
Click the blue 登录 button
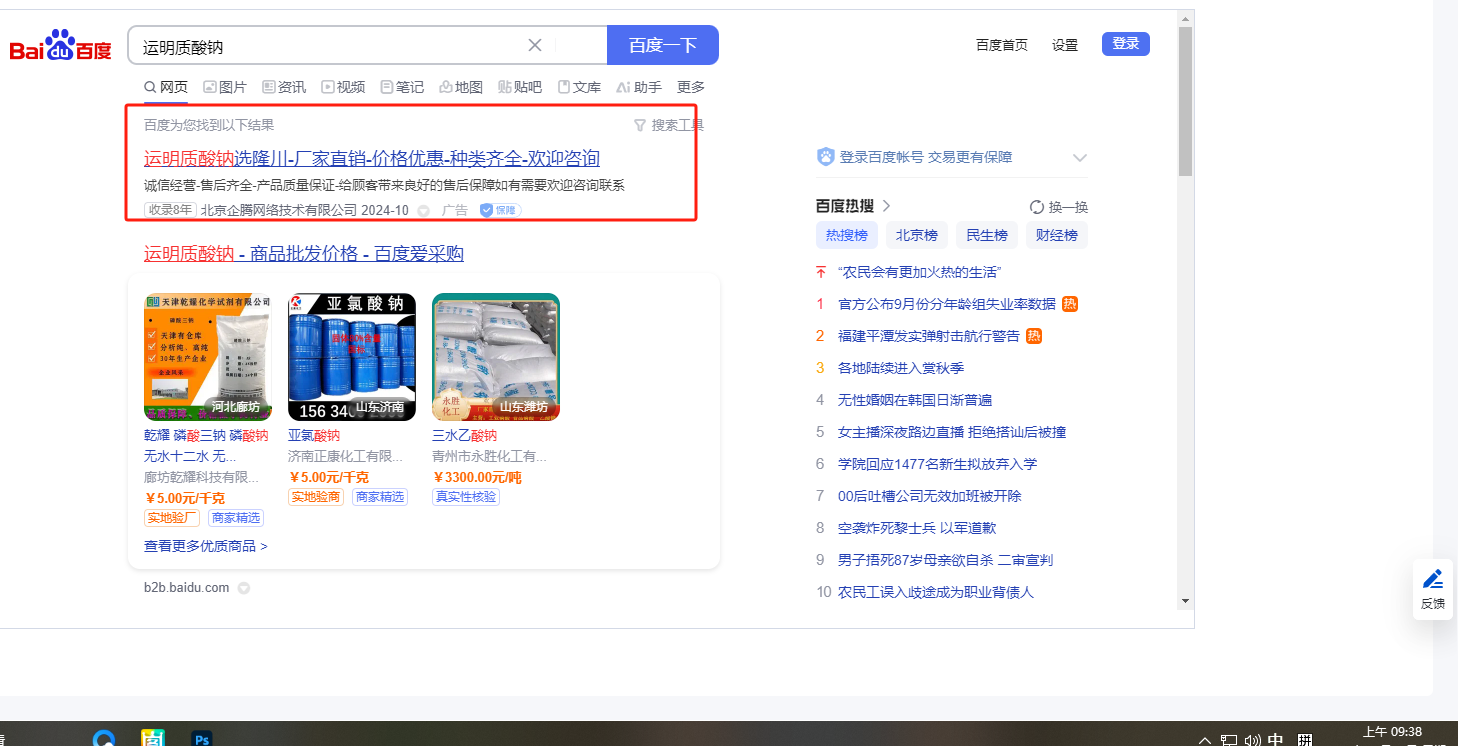point(1126,44)
